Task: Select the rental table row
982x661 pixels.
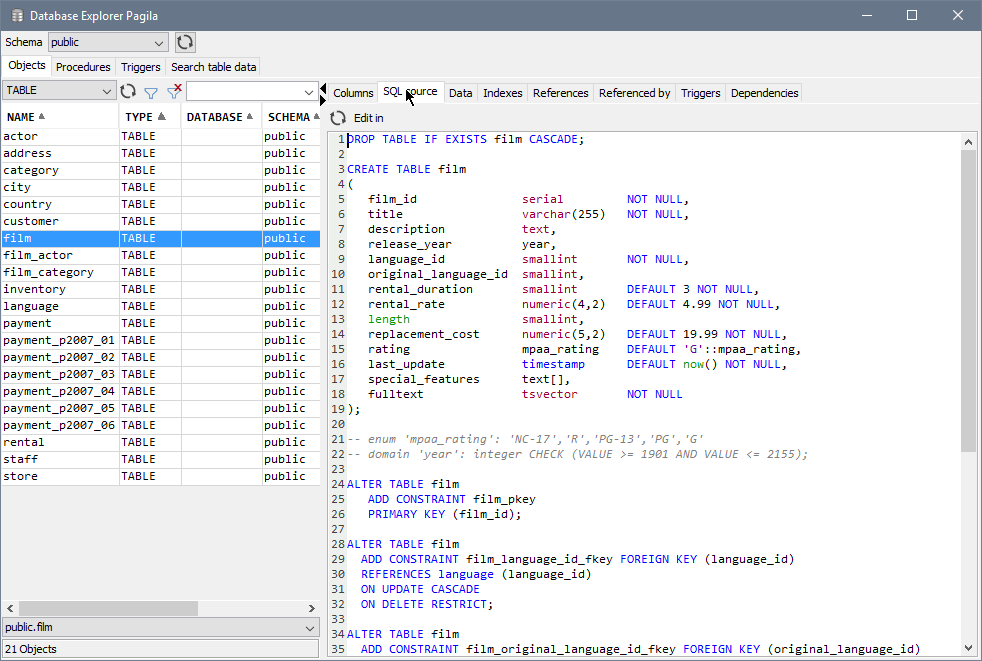Action: (x=161, y=442)
